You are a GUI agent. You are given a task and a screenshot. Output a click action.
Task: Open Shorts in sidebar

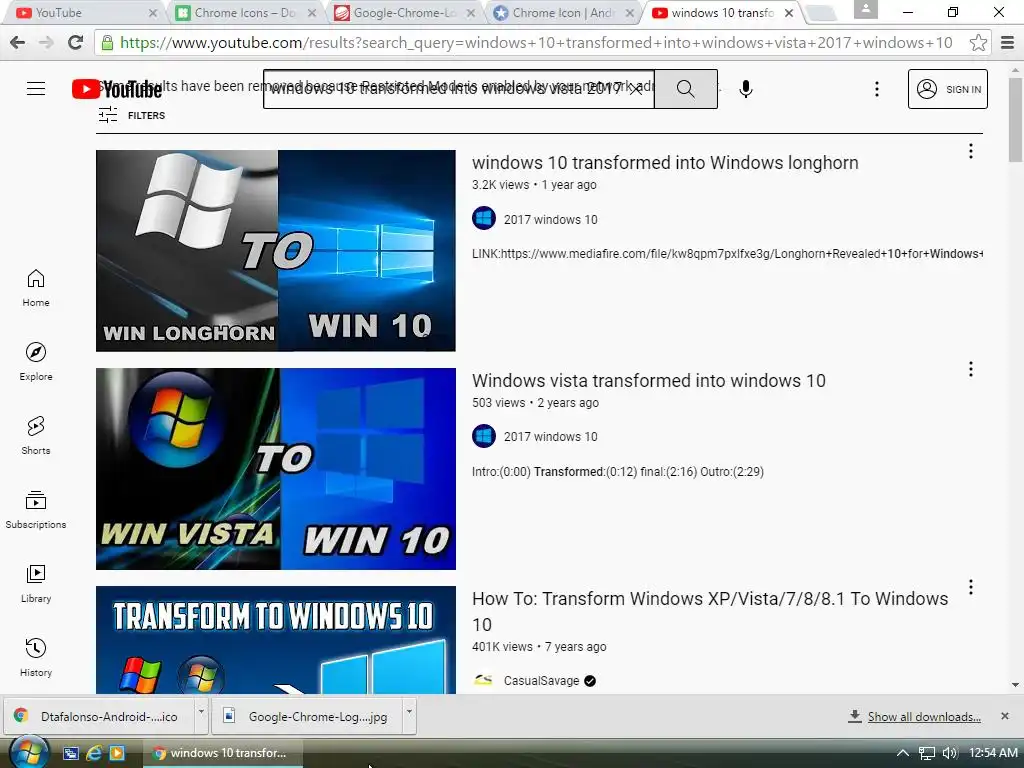click(x=36, y=436)
